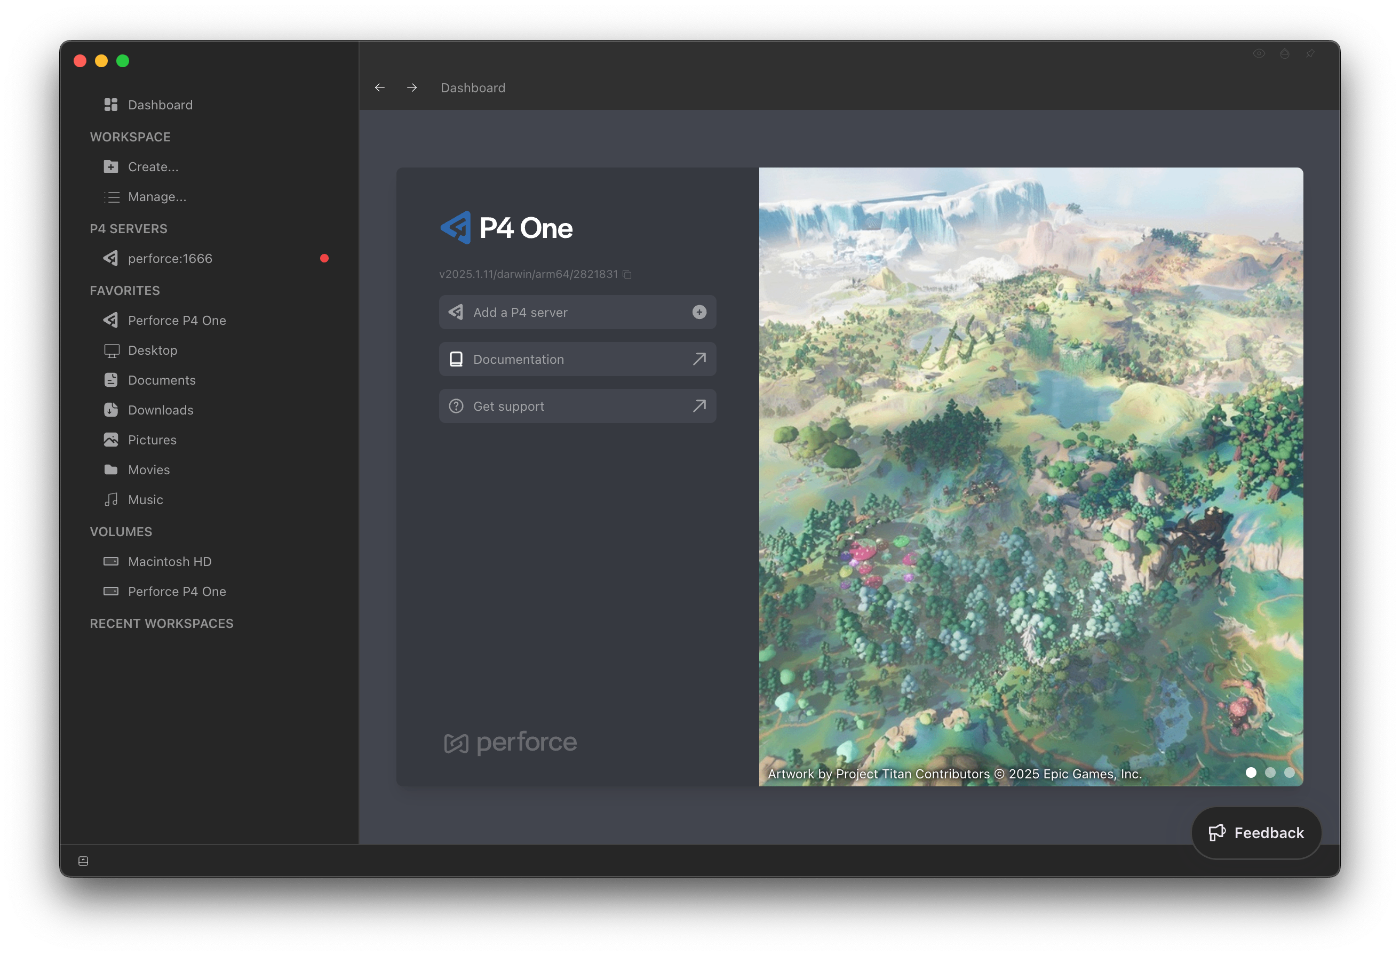Go forward with the right arrow
1400x956 pixels.
pos(412,88)
